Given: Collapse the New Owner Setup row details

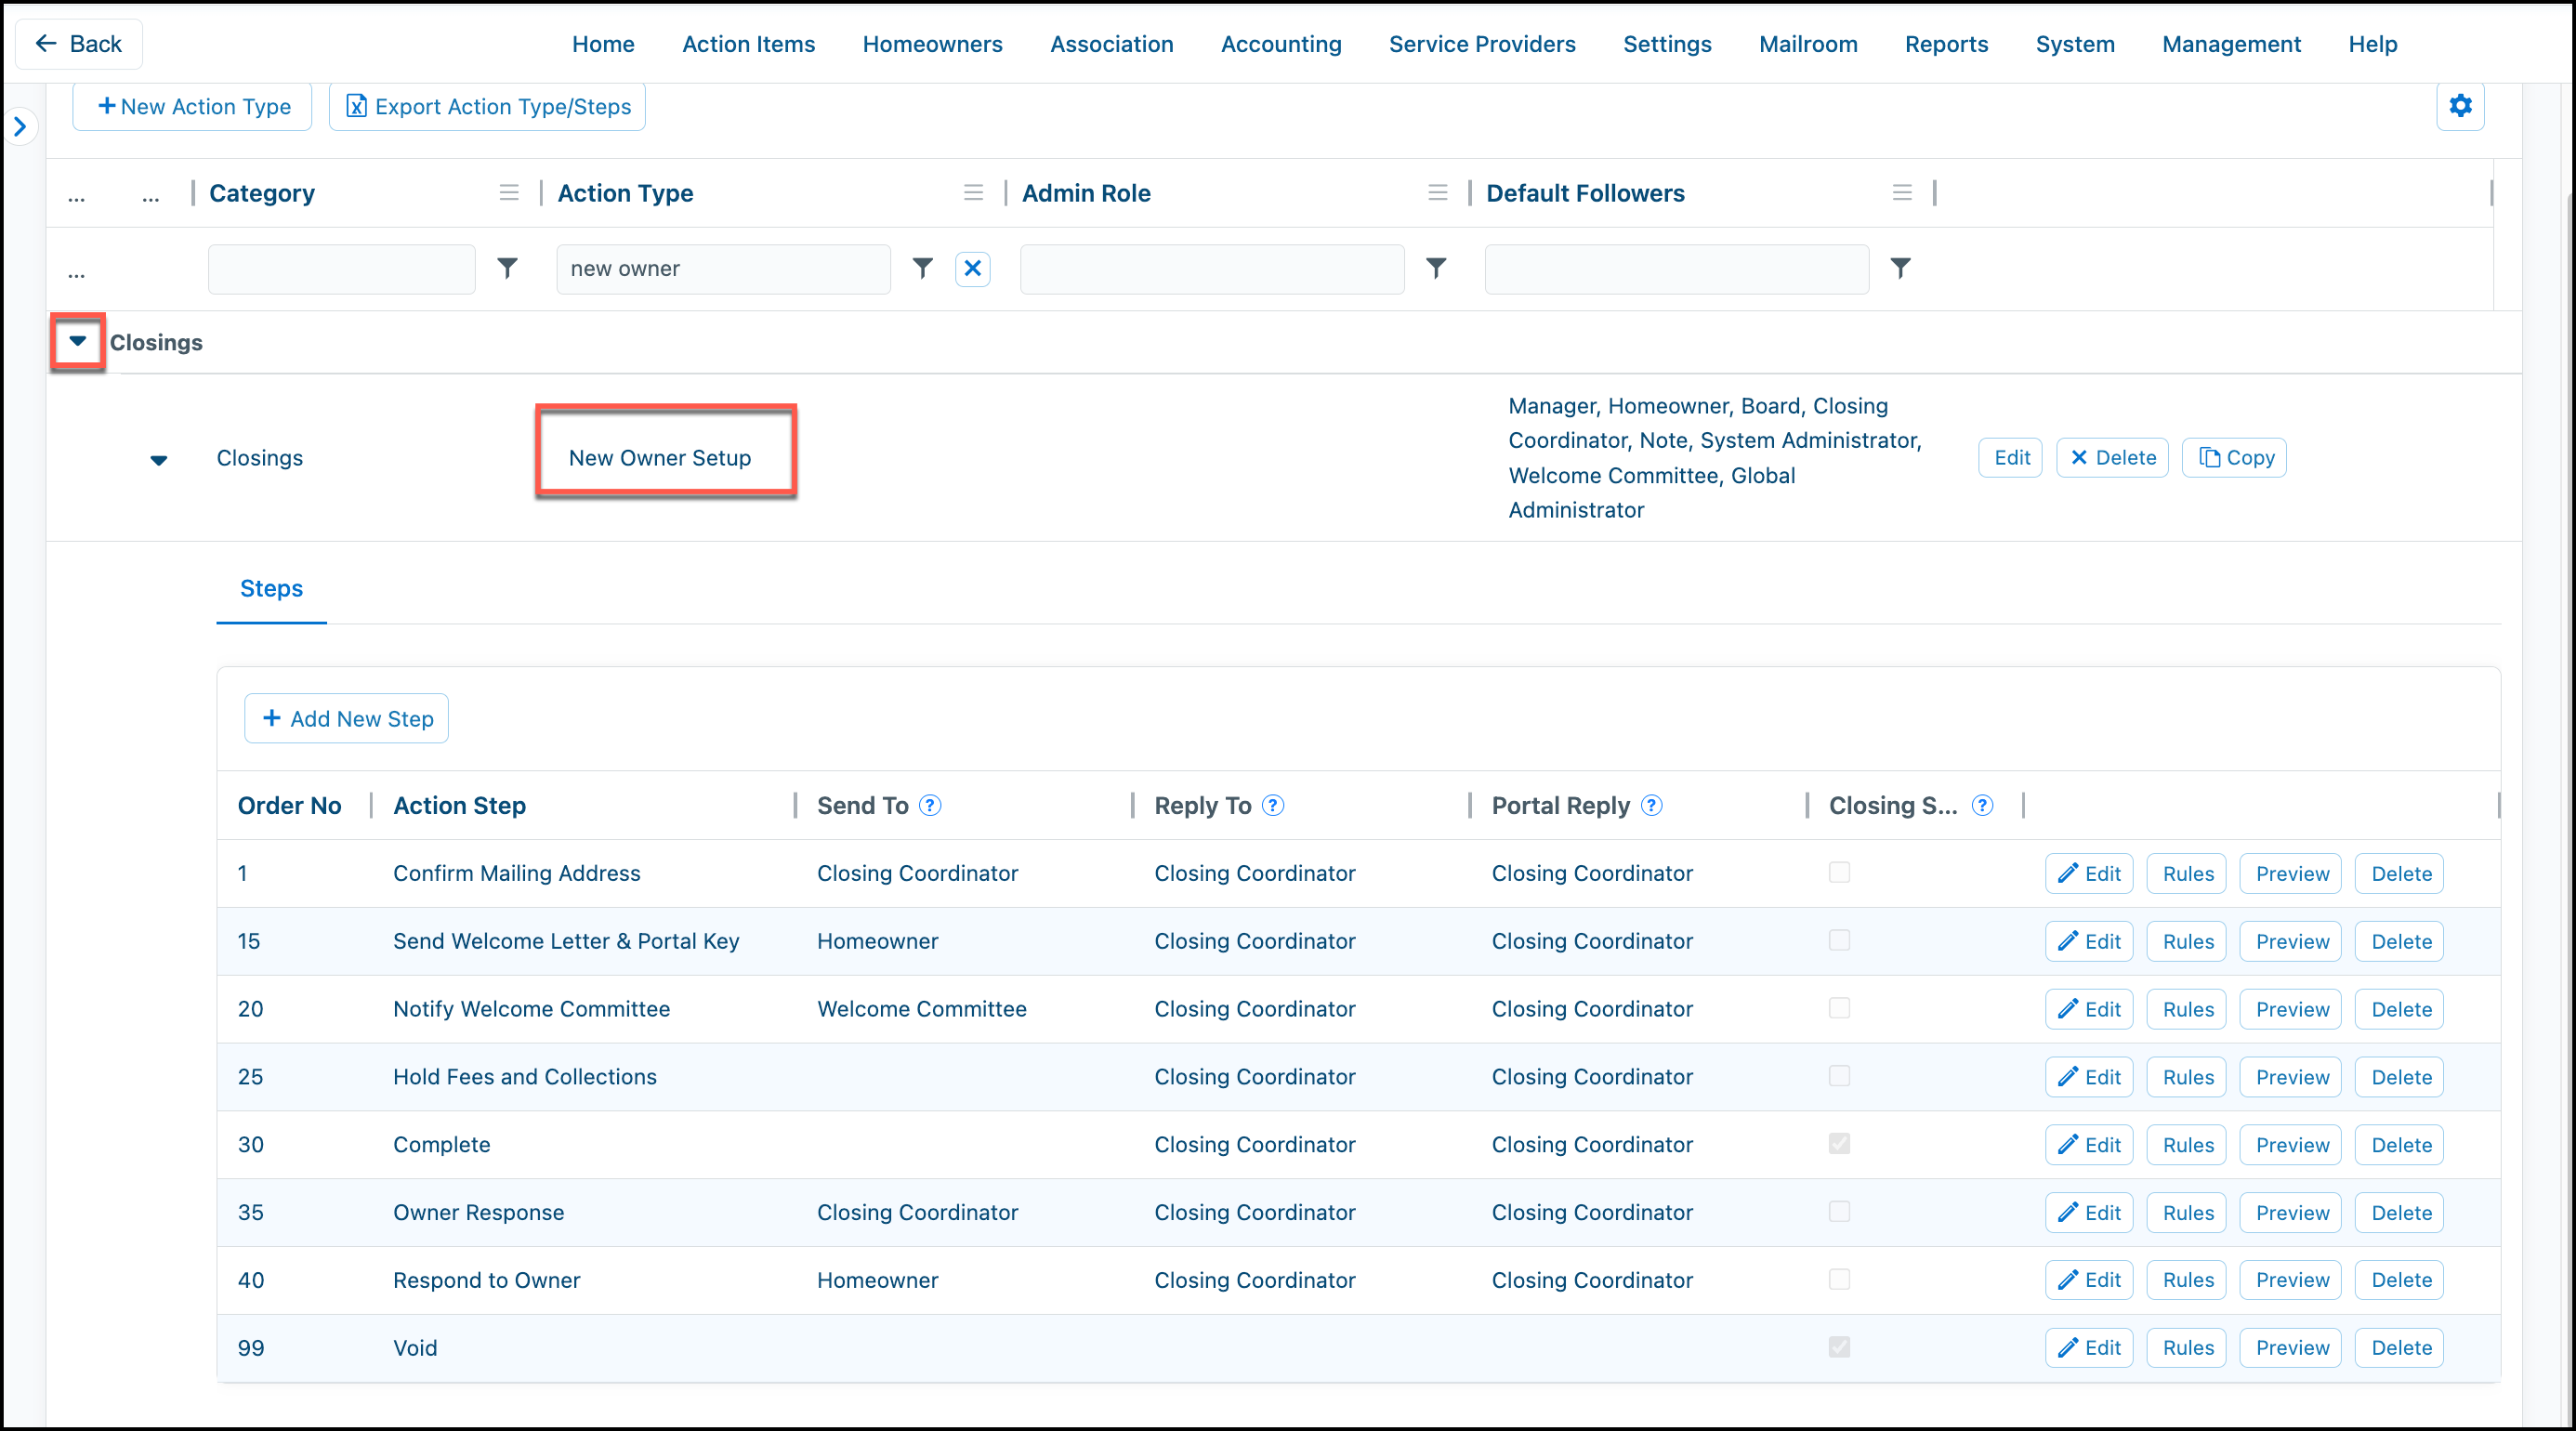Looking at the screenshot, I should pyautogui.click(x=158, y=460).
